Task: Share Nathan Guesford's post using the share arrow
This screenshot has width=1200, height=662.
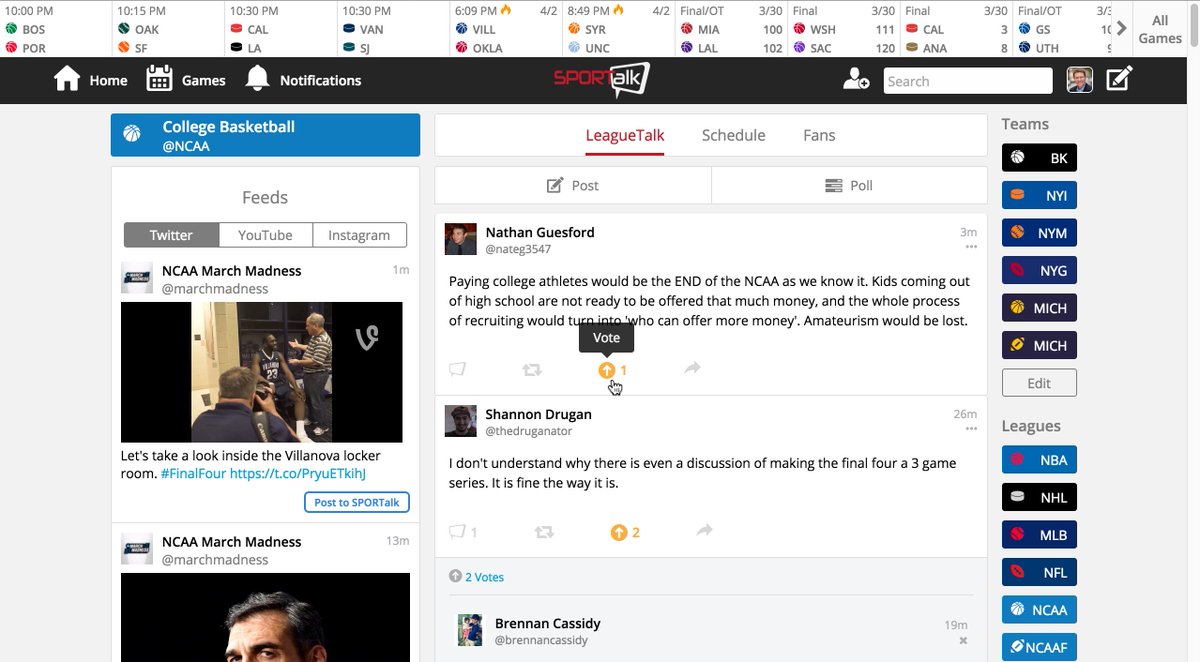Action: tap(692, 369)
